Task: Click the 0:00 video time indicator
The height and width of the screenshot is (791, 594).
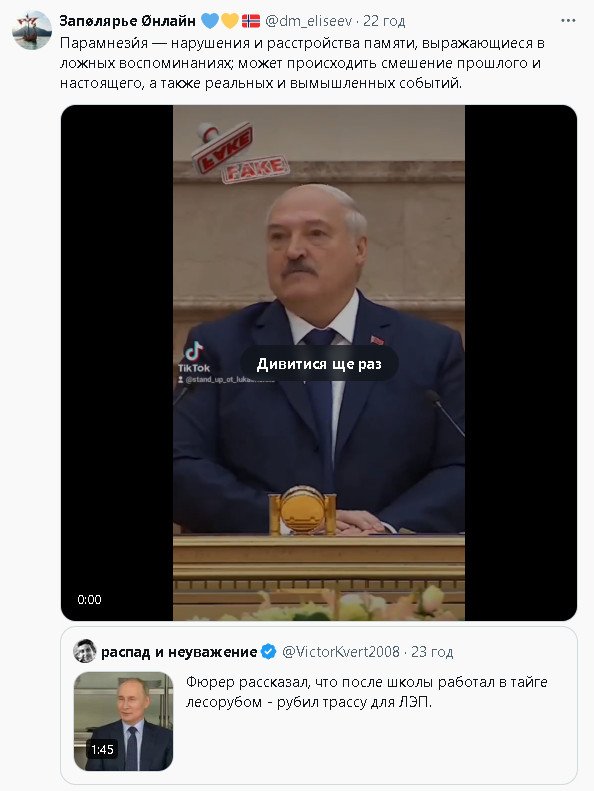Action: click(x=89, y=599)
